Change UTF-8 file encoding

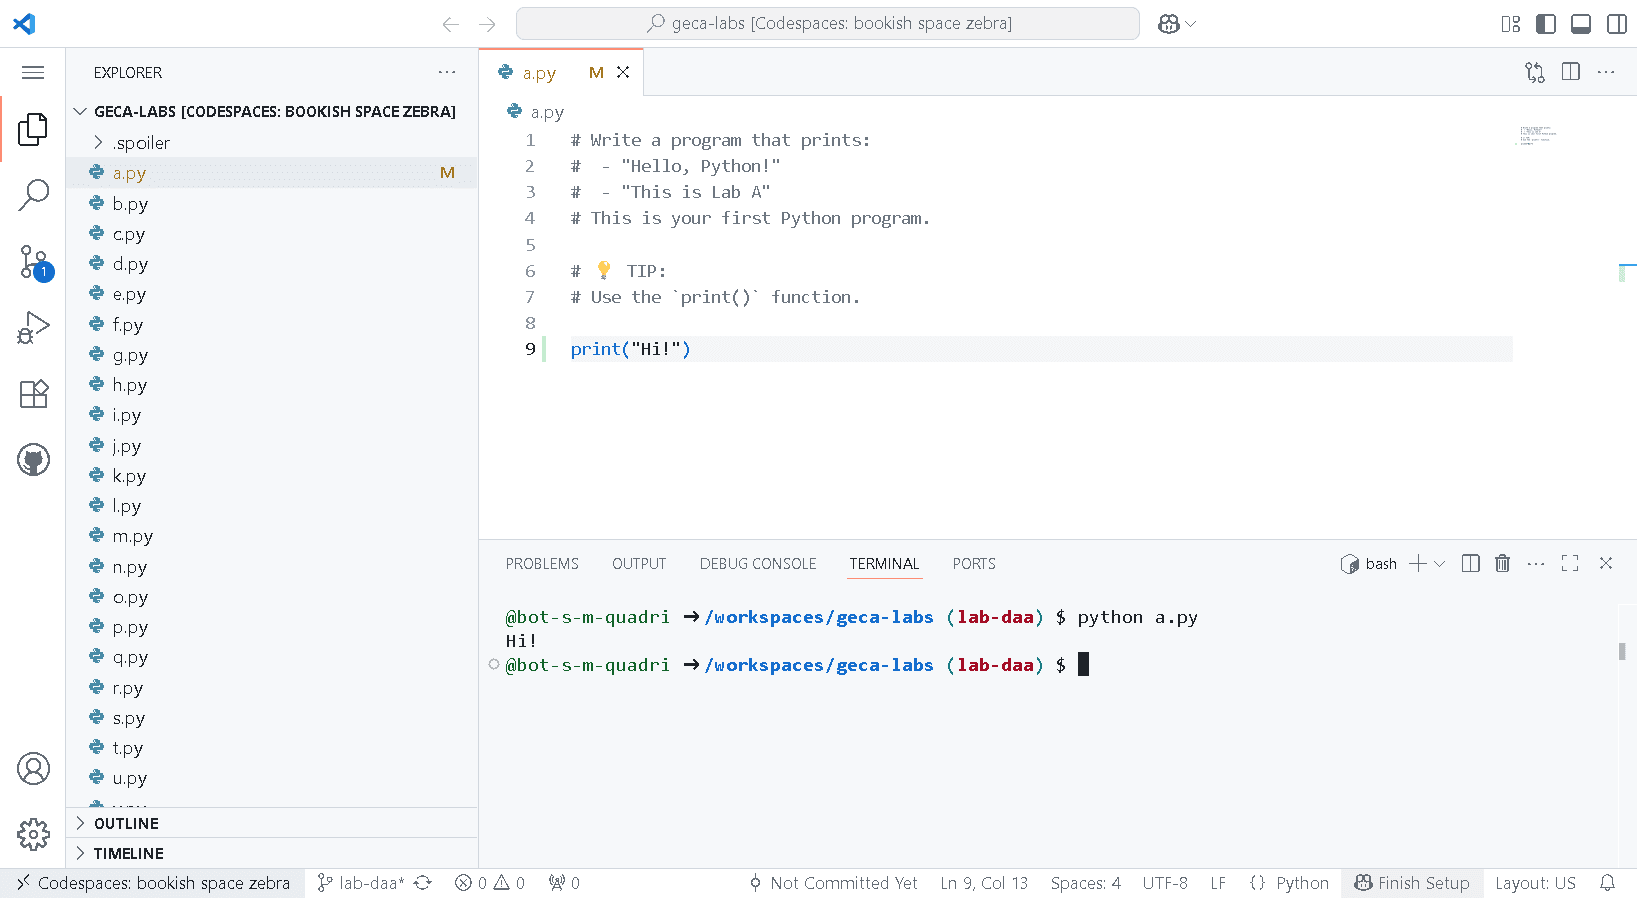[x=1165, y=883]
